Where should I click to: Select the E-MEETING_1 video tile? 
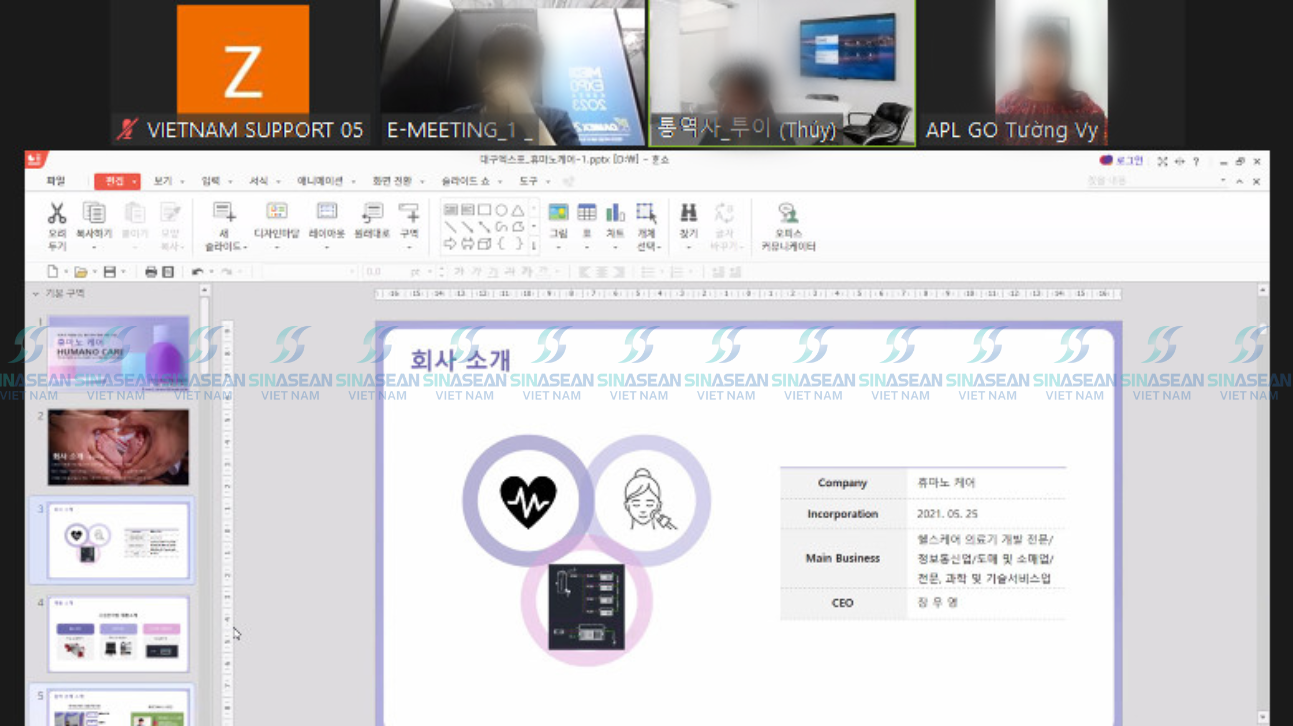click(512, 73)
